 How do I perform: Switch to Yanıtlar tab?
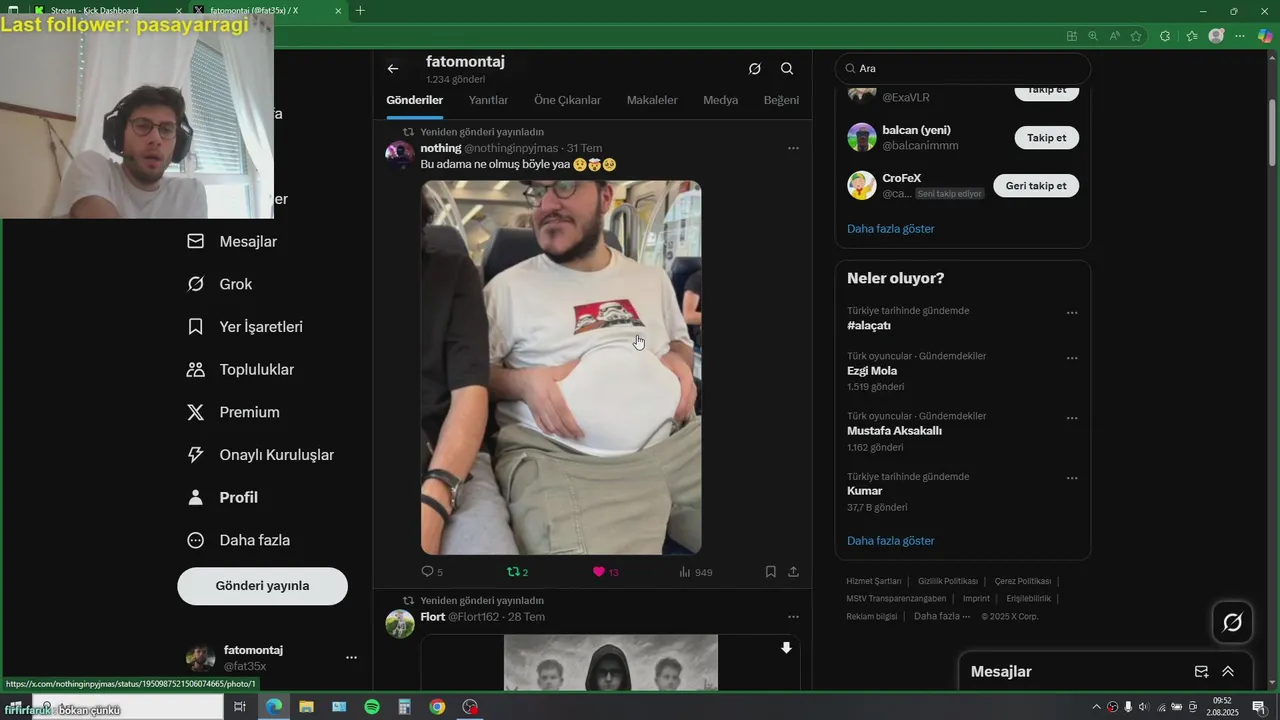488,100
